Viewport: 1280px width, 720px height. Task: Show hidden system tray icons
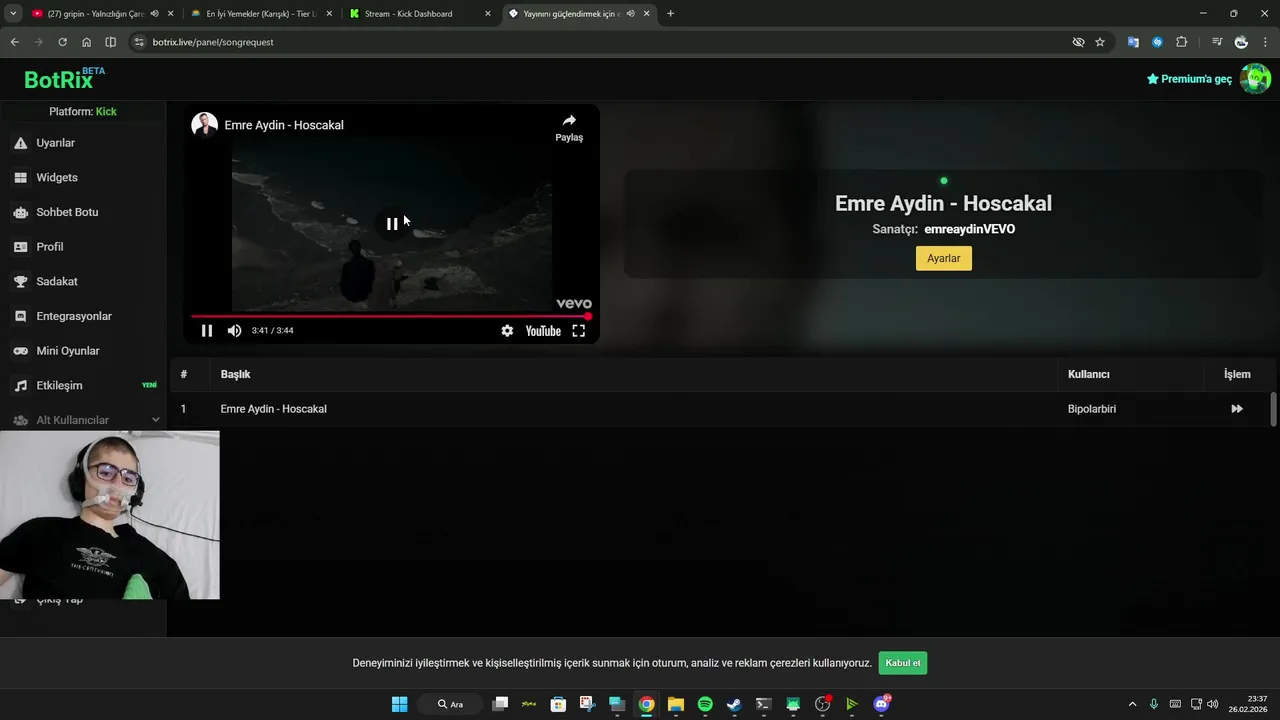tap(1132, 704)
